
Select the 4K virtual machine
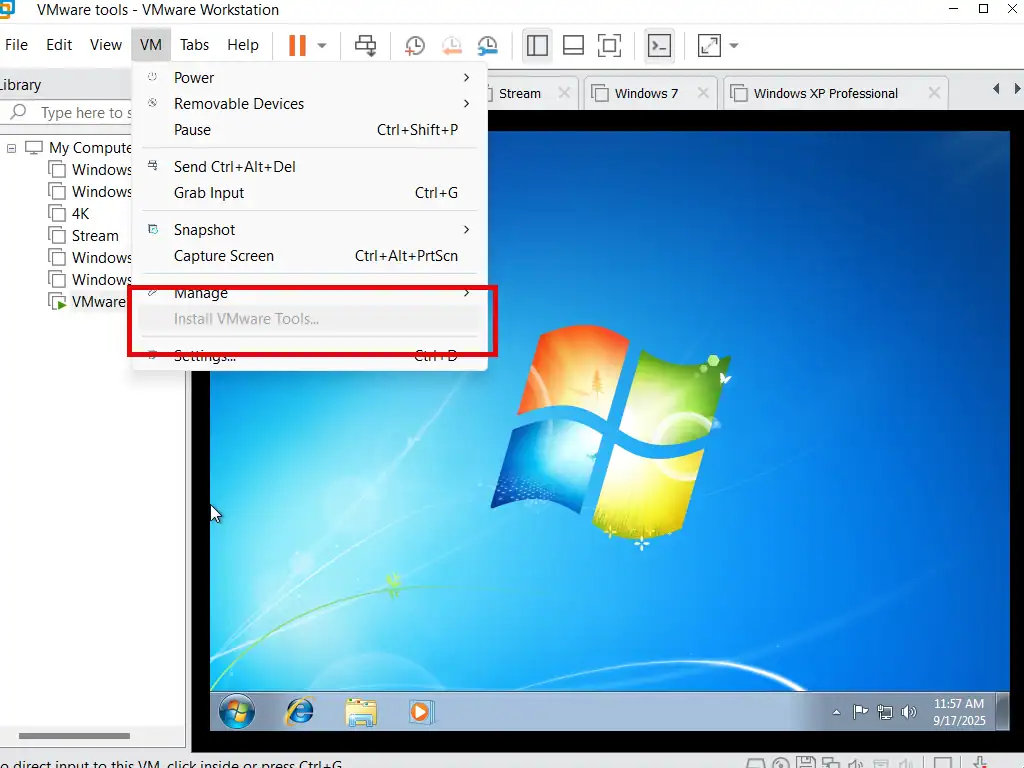(x=80, y=214)
